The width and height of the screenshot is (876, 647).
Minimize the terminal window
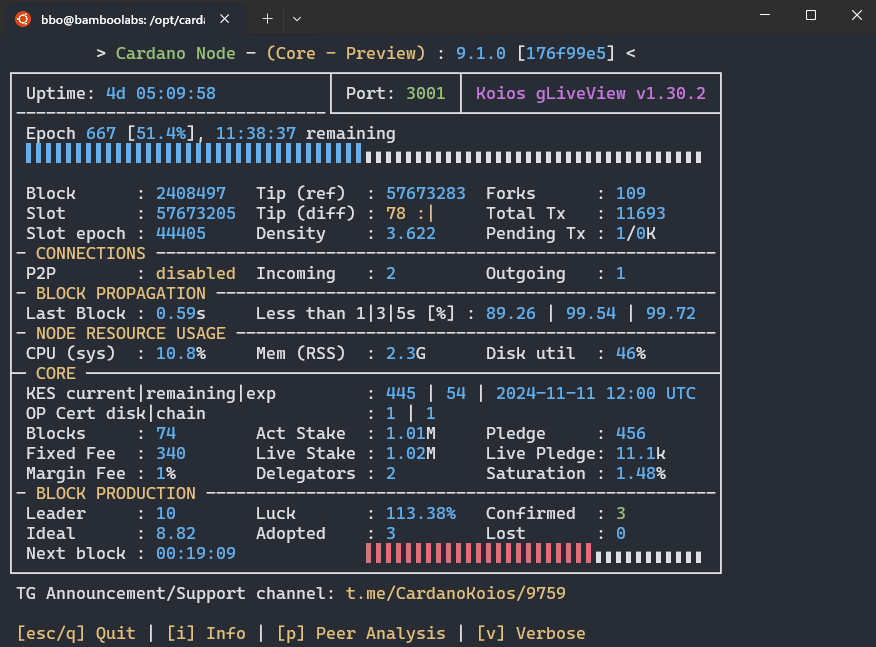(765, 15)
